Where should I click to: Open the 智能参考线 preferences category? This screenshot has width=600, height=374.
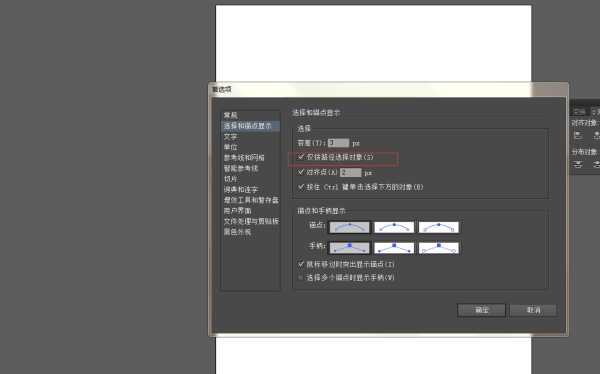(x=241, y=168)
